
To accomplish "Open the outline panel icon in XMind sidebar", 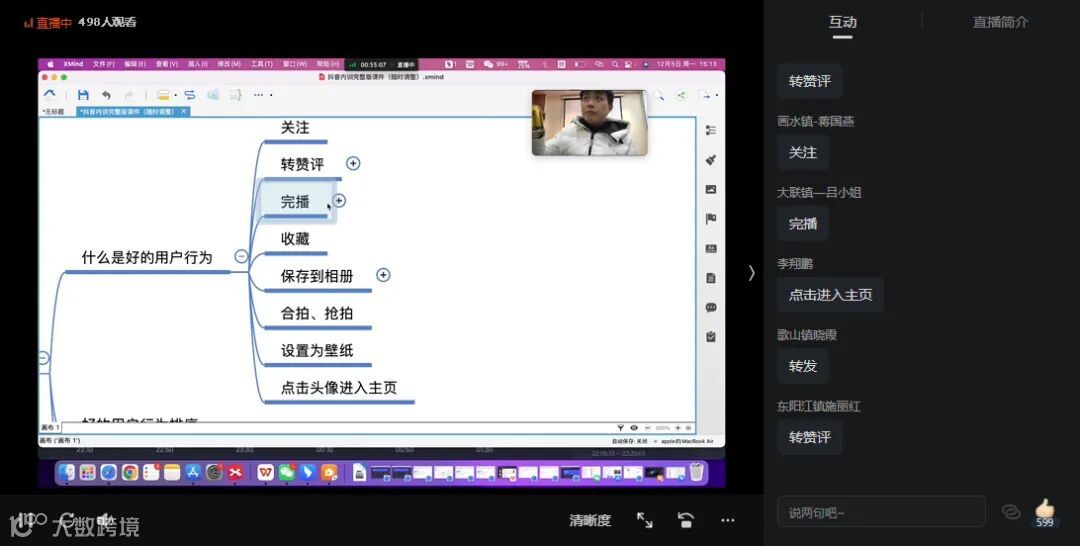I will [711, 130].
